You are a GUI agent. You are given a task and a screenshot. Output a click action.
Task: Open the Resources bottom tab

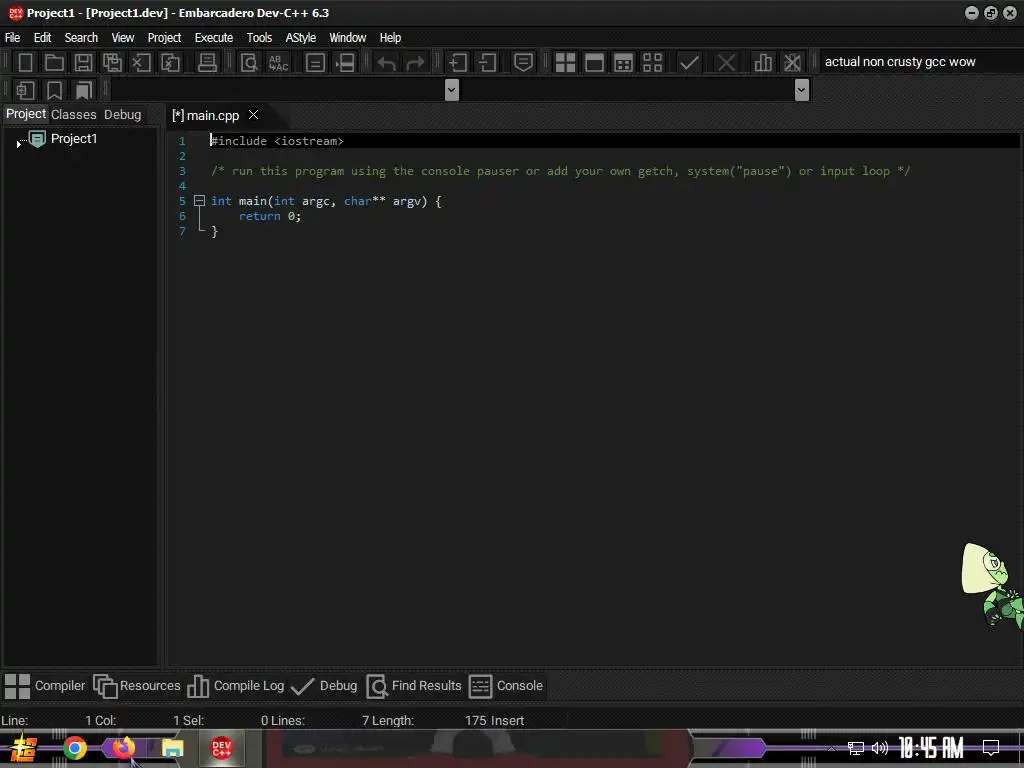pos(137,686)
